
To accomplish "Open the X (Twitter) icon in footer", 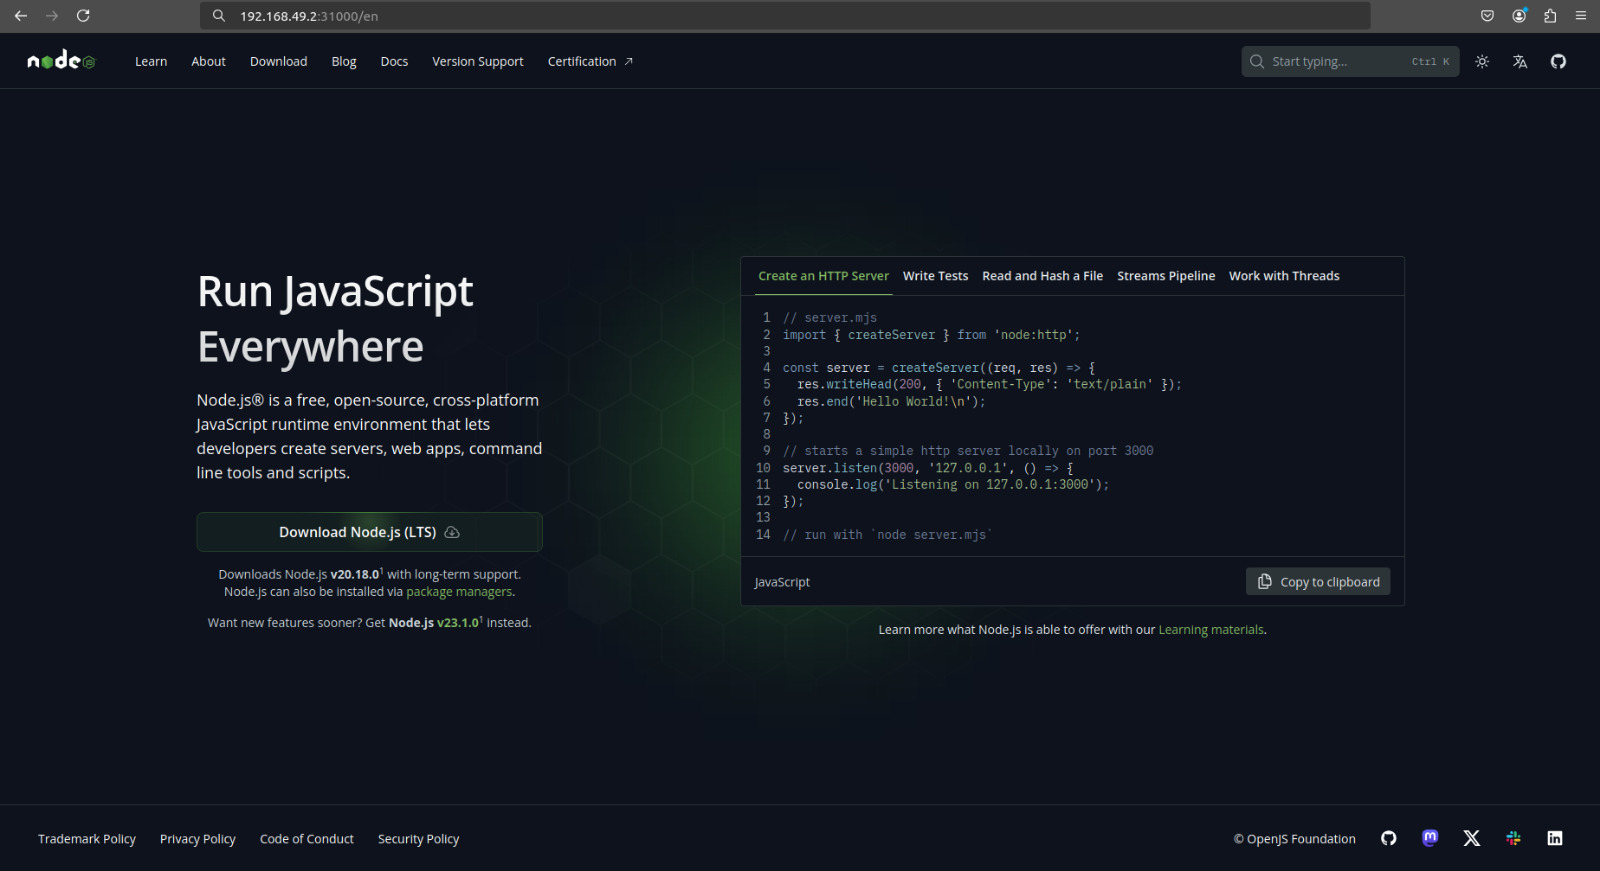I will pyautogui.click(x=1471, y=838).
